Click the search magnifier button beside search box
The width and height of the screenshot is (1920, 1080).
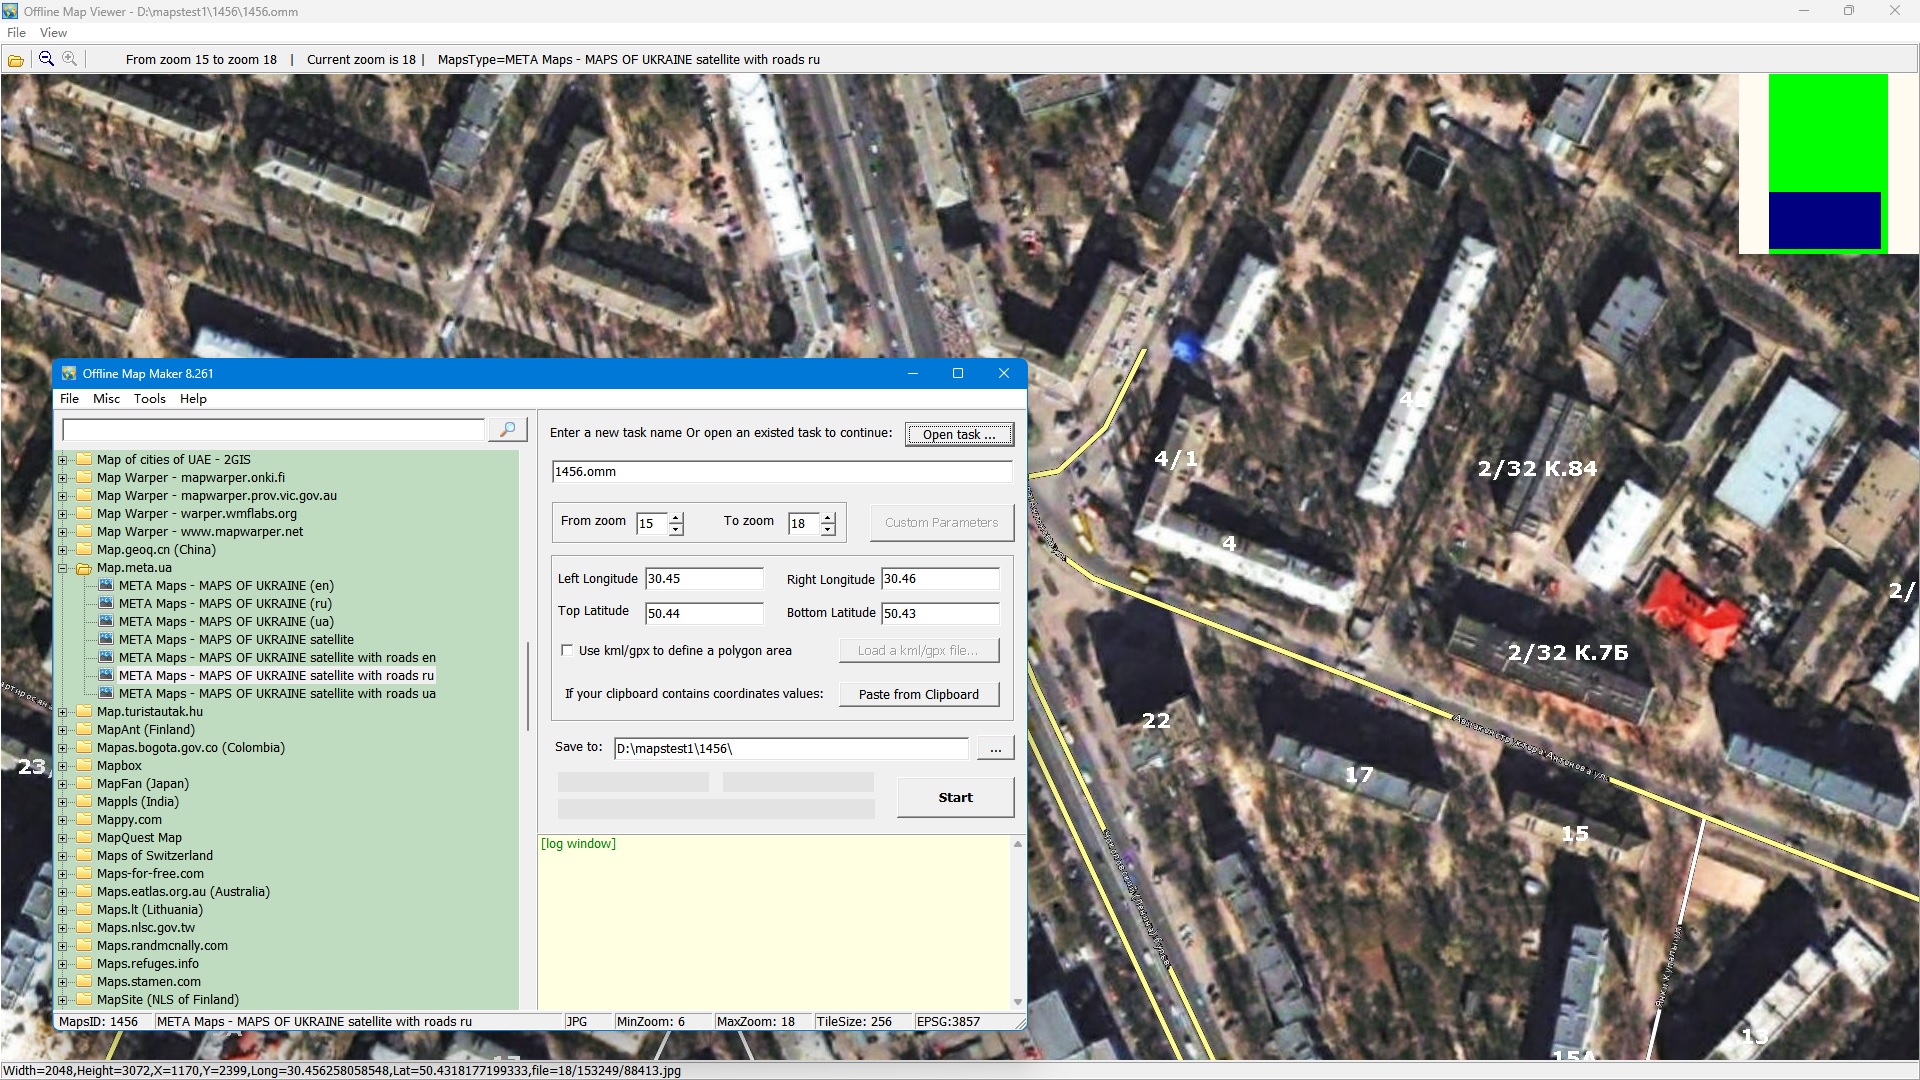tap(507, 430)
